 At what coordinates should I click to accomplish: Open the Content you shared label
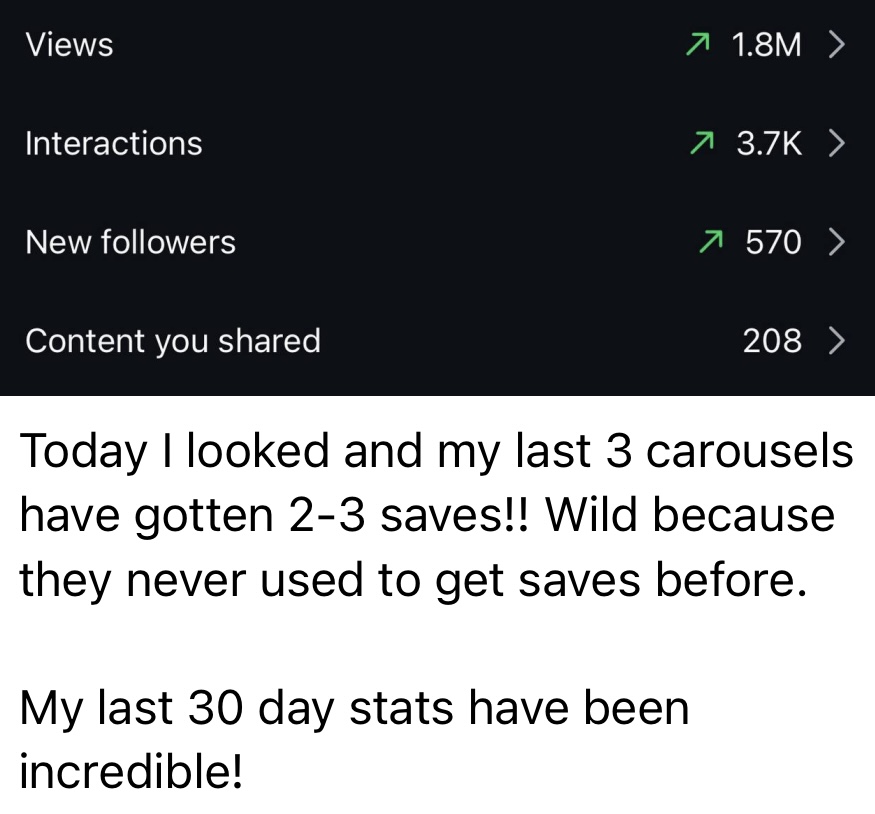[172, 341]
